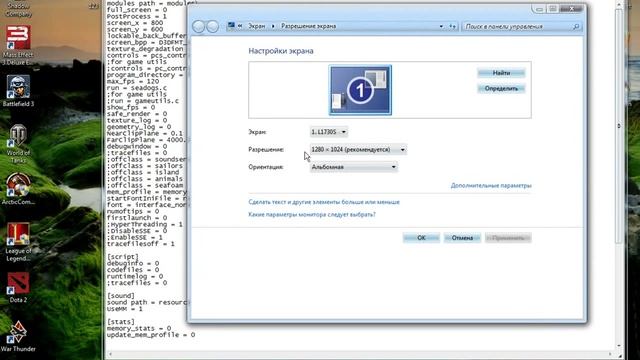The height and width of the screenshot is (360, 640).
Task: Click the Настройки экрана heading
Action: click(281, 51)
